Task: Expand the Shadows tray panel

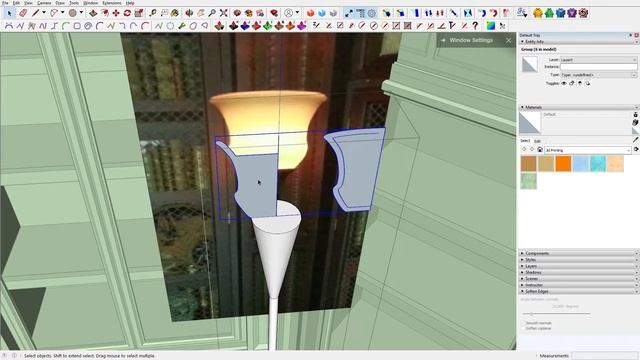Action: tap(578, 272)
